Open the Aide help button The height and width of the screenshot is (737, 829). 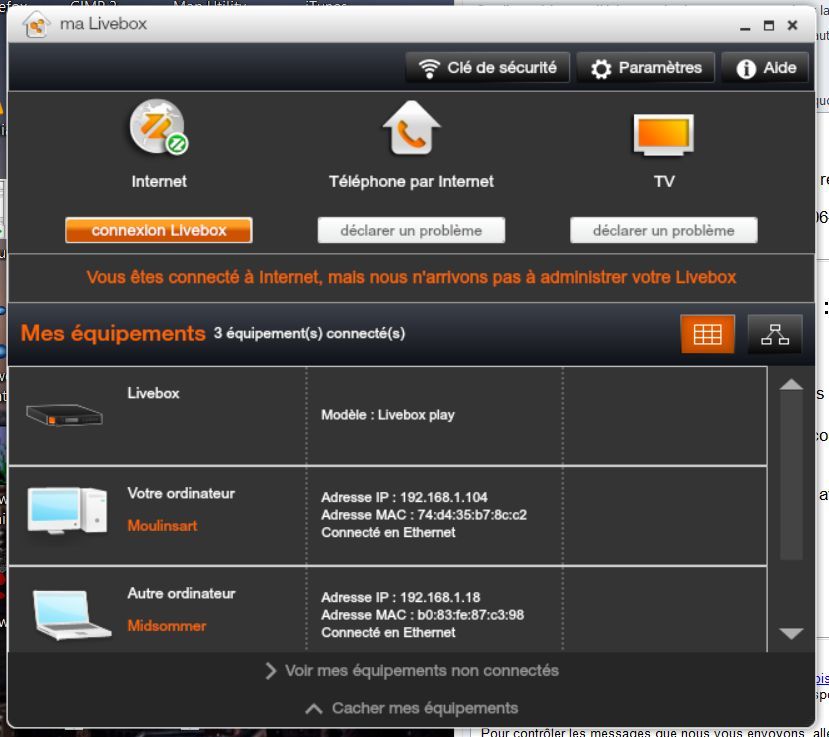click(x=765, y=68)
